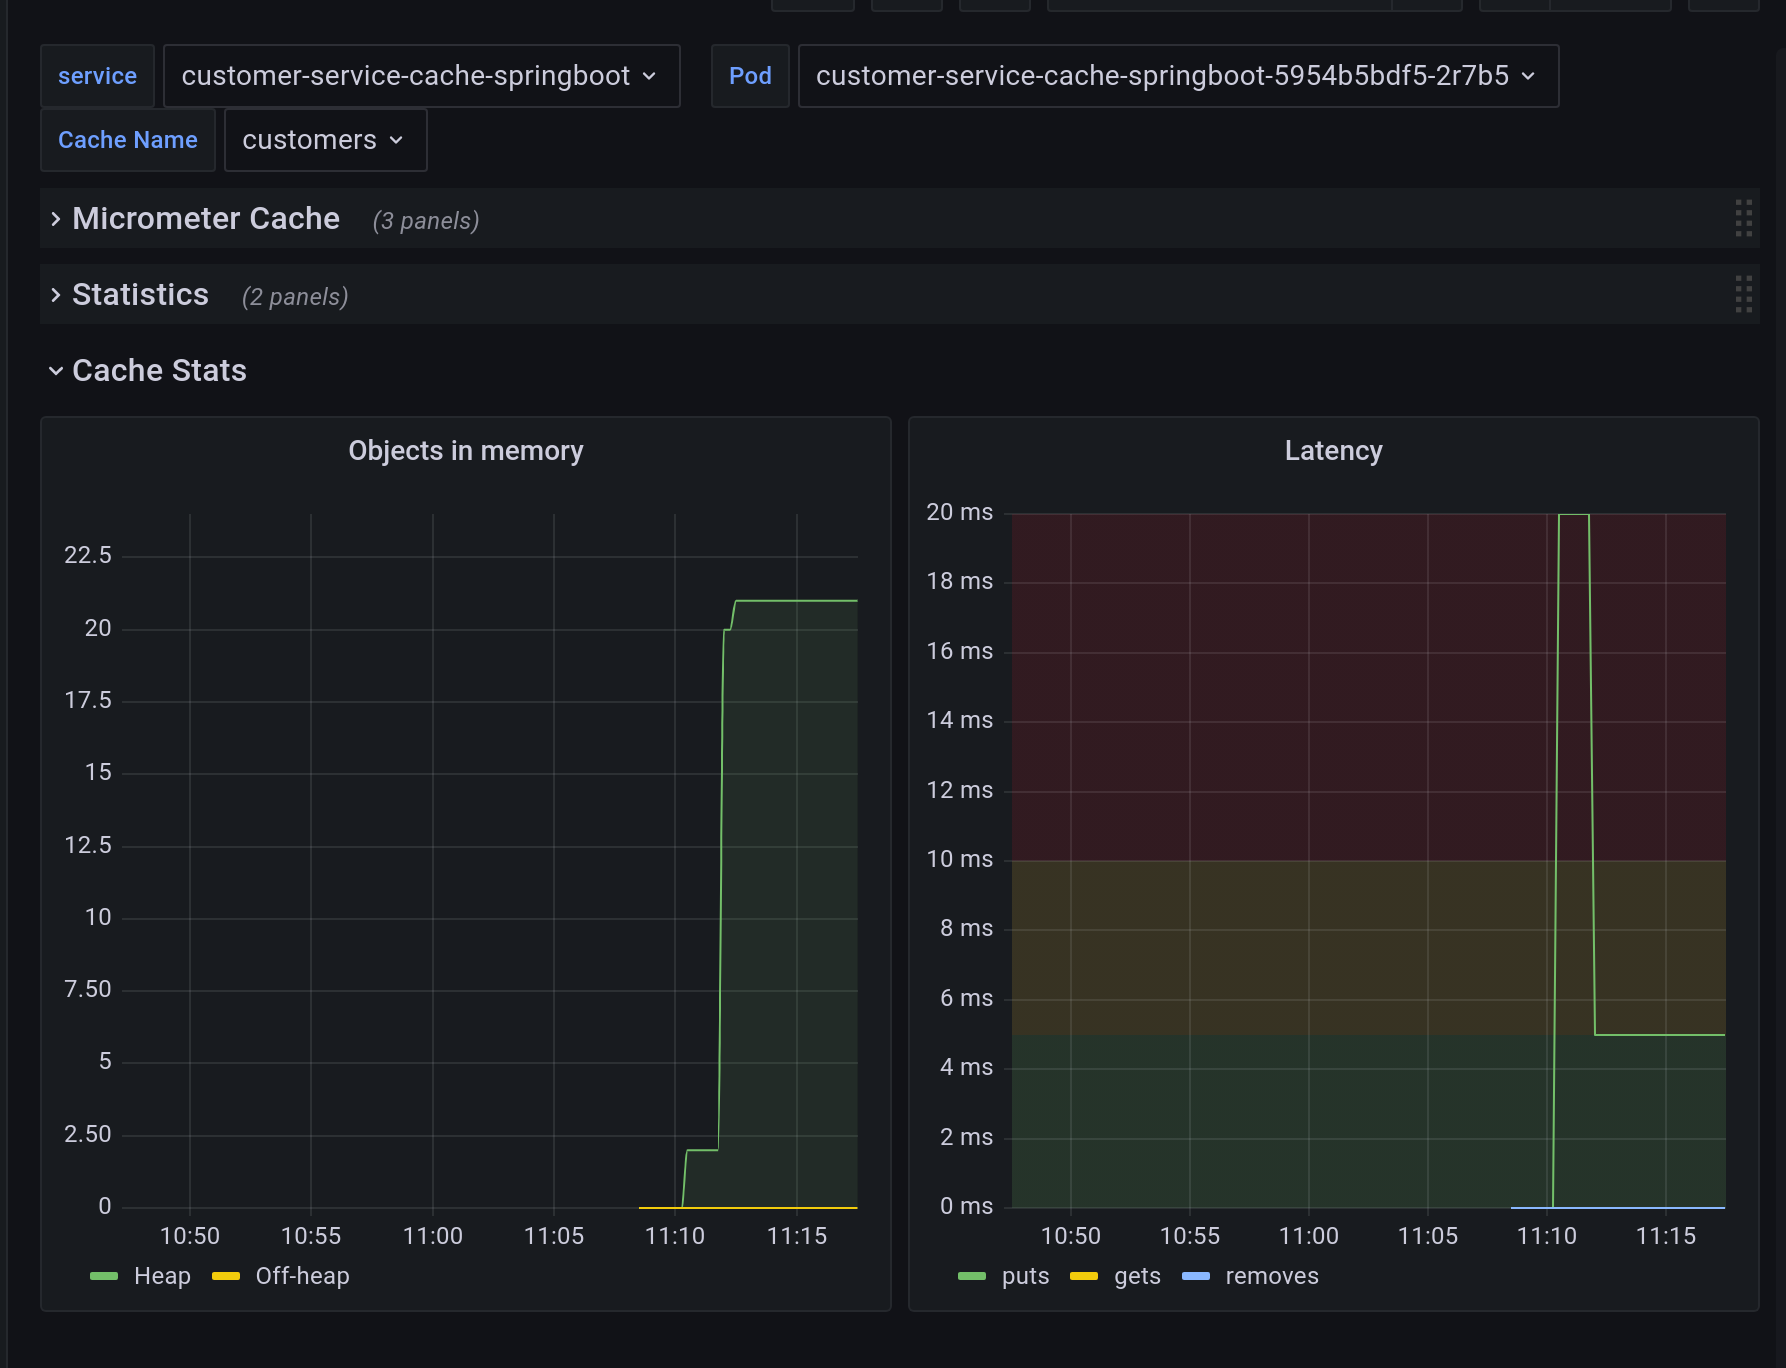Hide the Heap series via its legend entry

point(161,1276)
